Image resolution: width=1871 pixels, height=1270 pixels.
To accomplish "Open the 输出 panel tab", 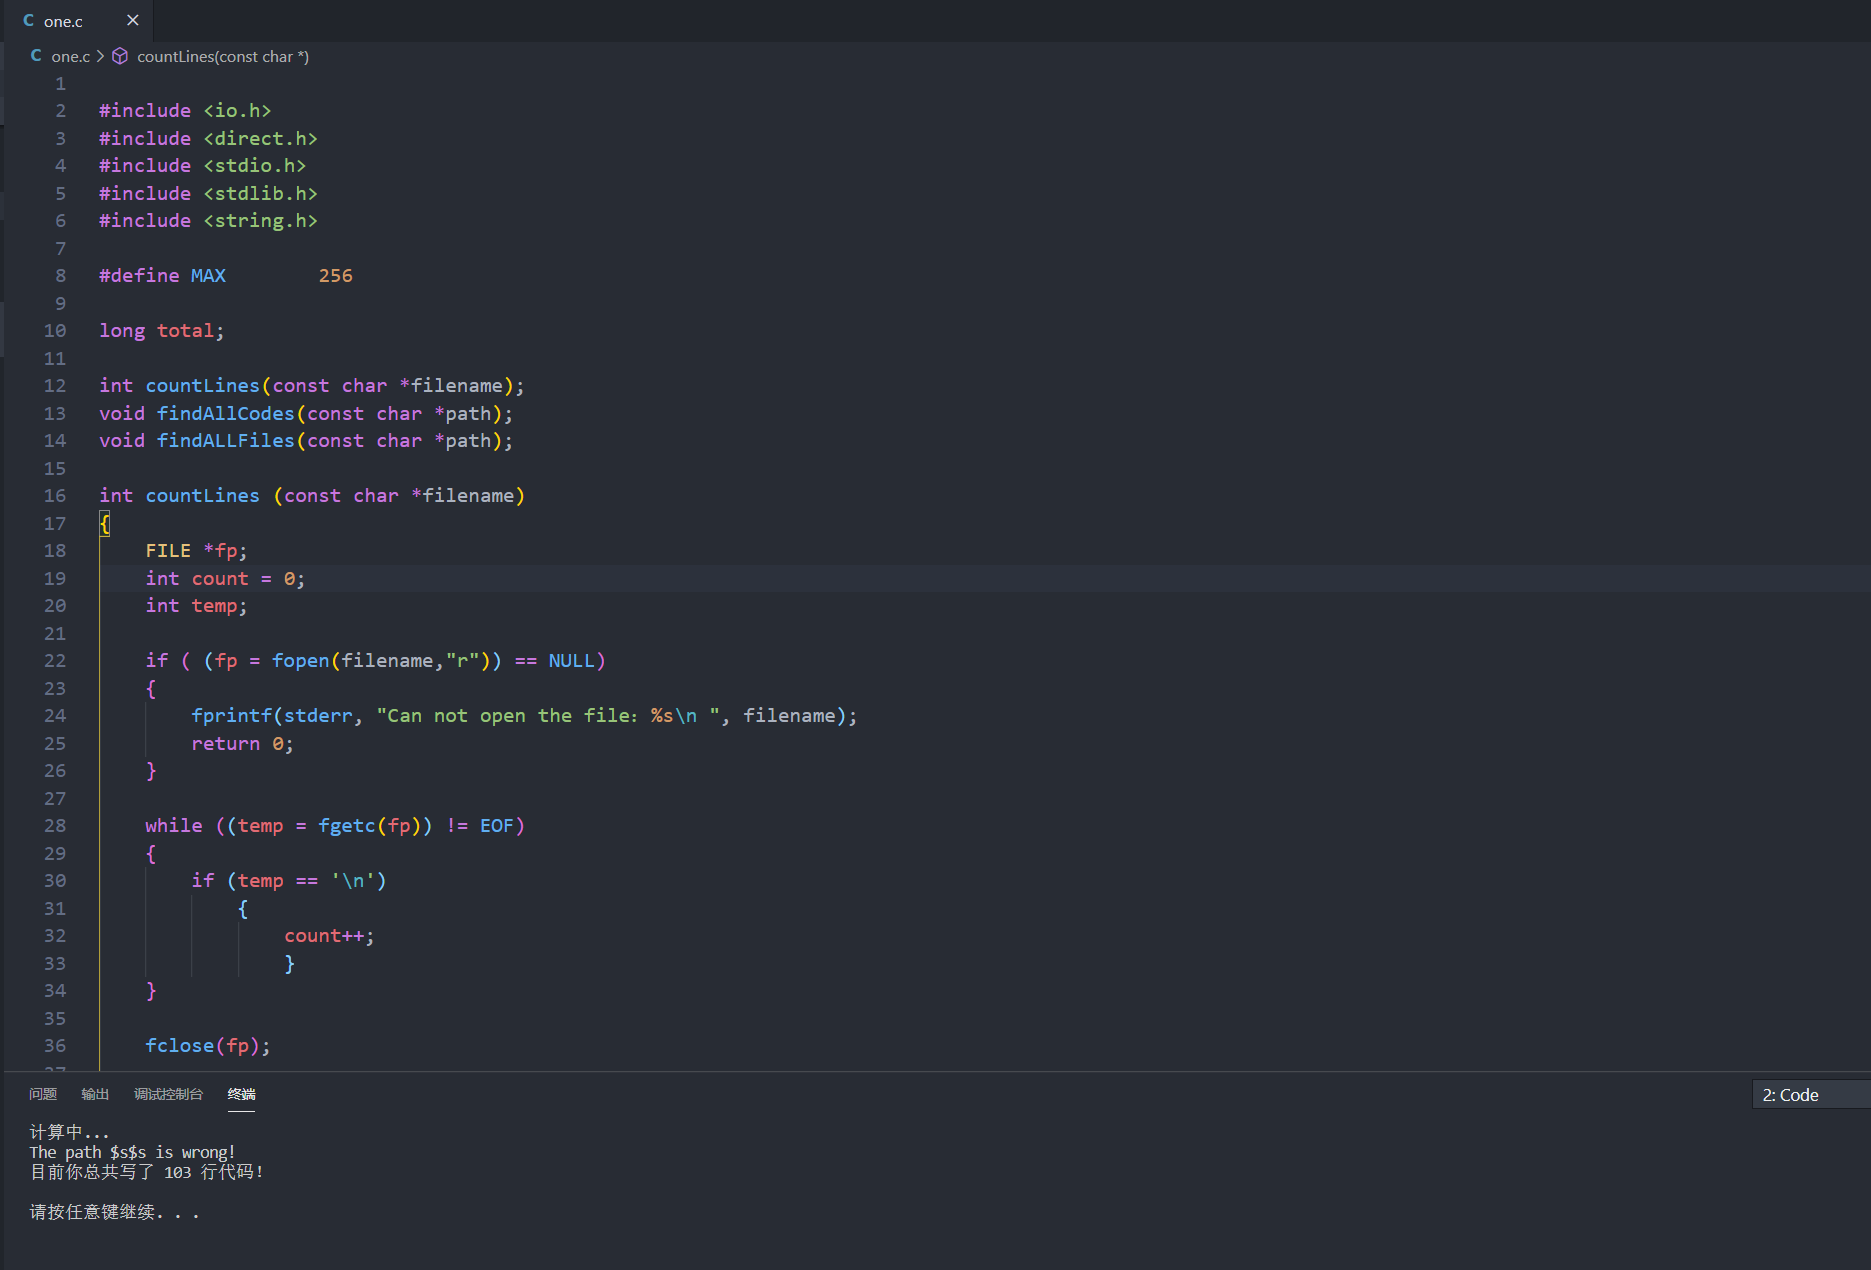I will (x=95, y=1094).
